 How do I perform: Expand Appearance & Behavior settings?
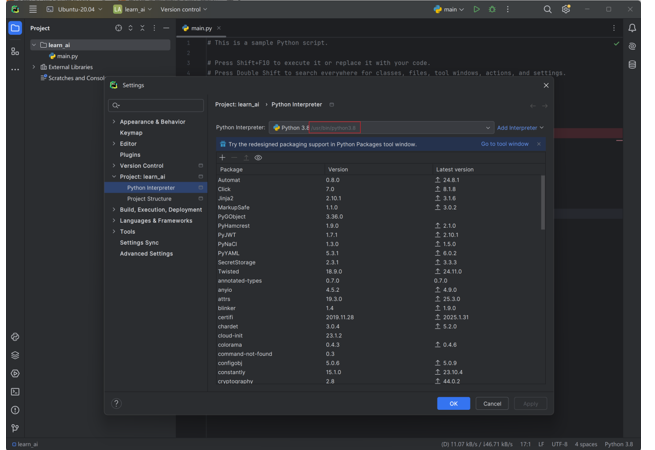point(114,122)
